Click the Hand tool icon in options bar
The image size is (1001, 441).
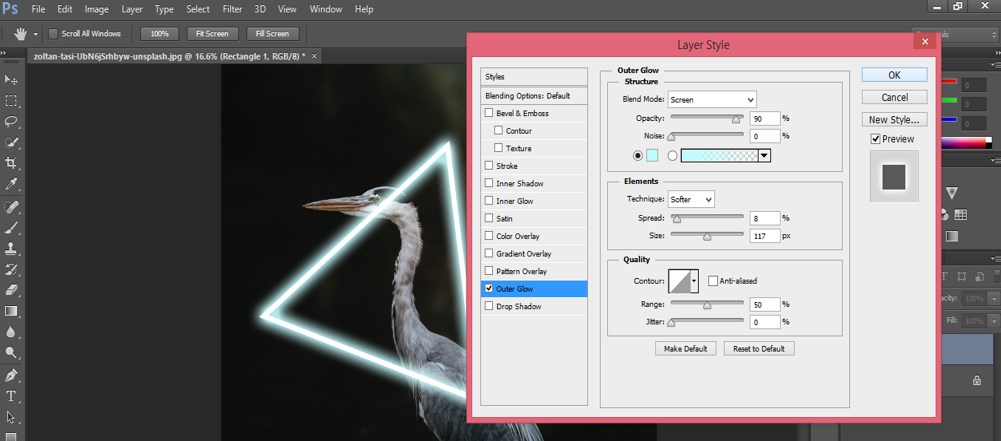[x=21, y=33]
